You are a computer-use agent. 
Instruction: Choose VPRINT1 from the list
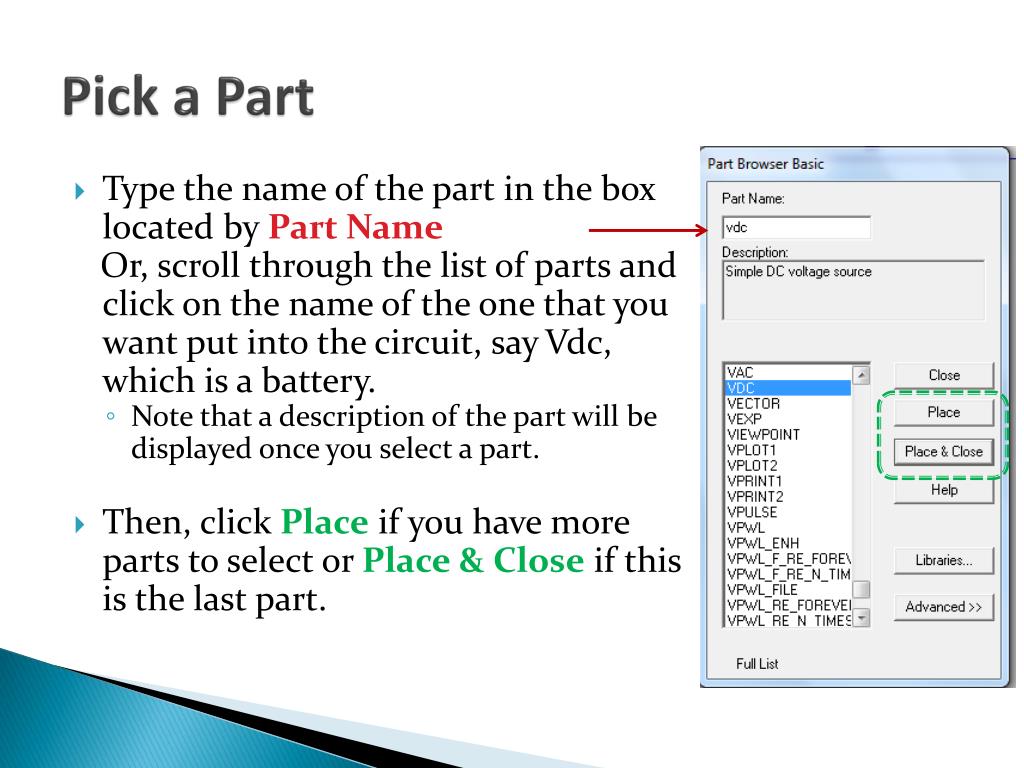(788, 481)
